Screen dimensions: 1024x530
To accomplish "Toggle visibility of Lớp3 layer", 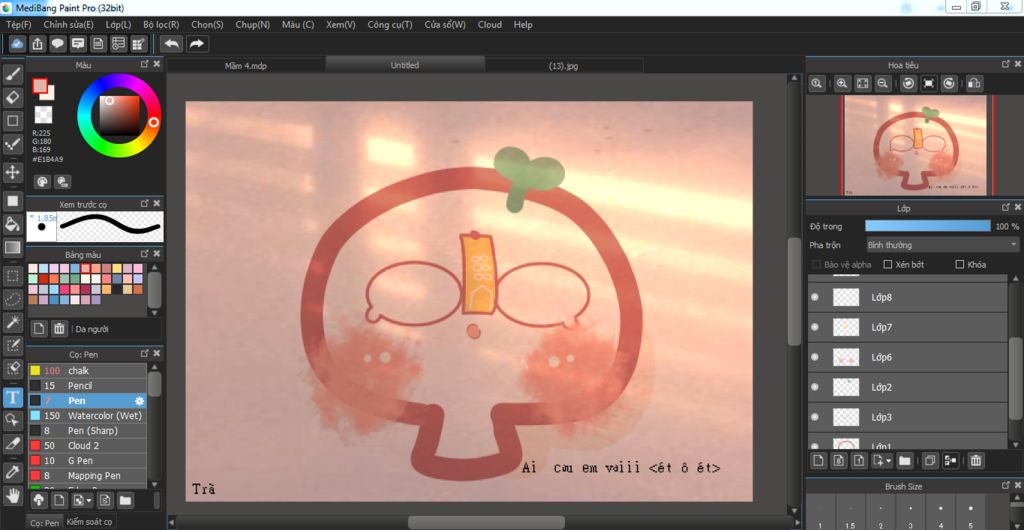I will pyautogui.click(x=814, y=417).
